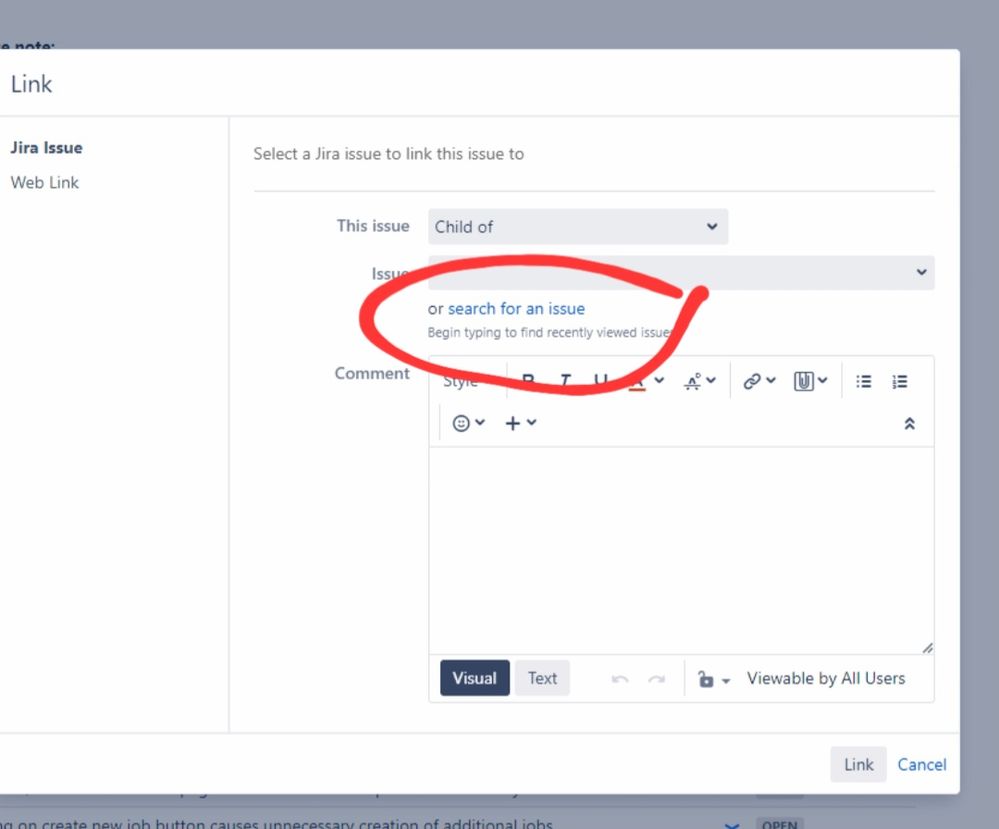Click the 'search for an issue' link
Screen dimensions: 999x829
click(x=516, y=309)
